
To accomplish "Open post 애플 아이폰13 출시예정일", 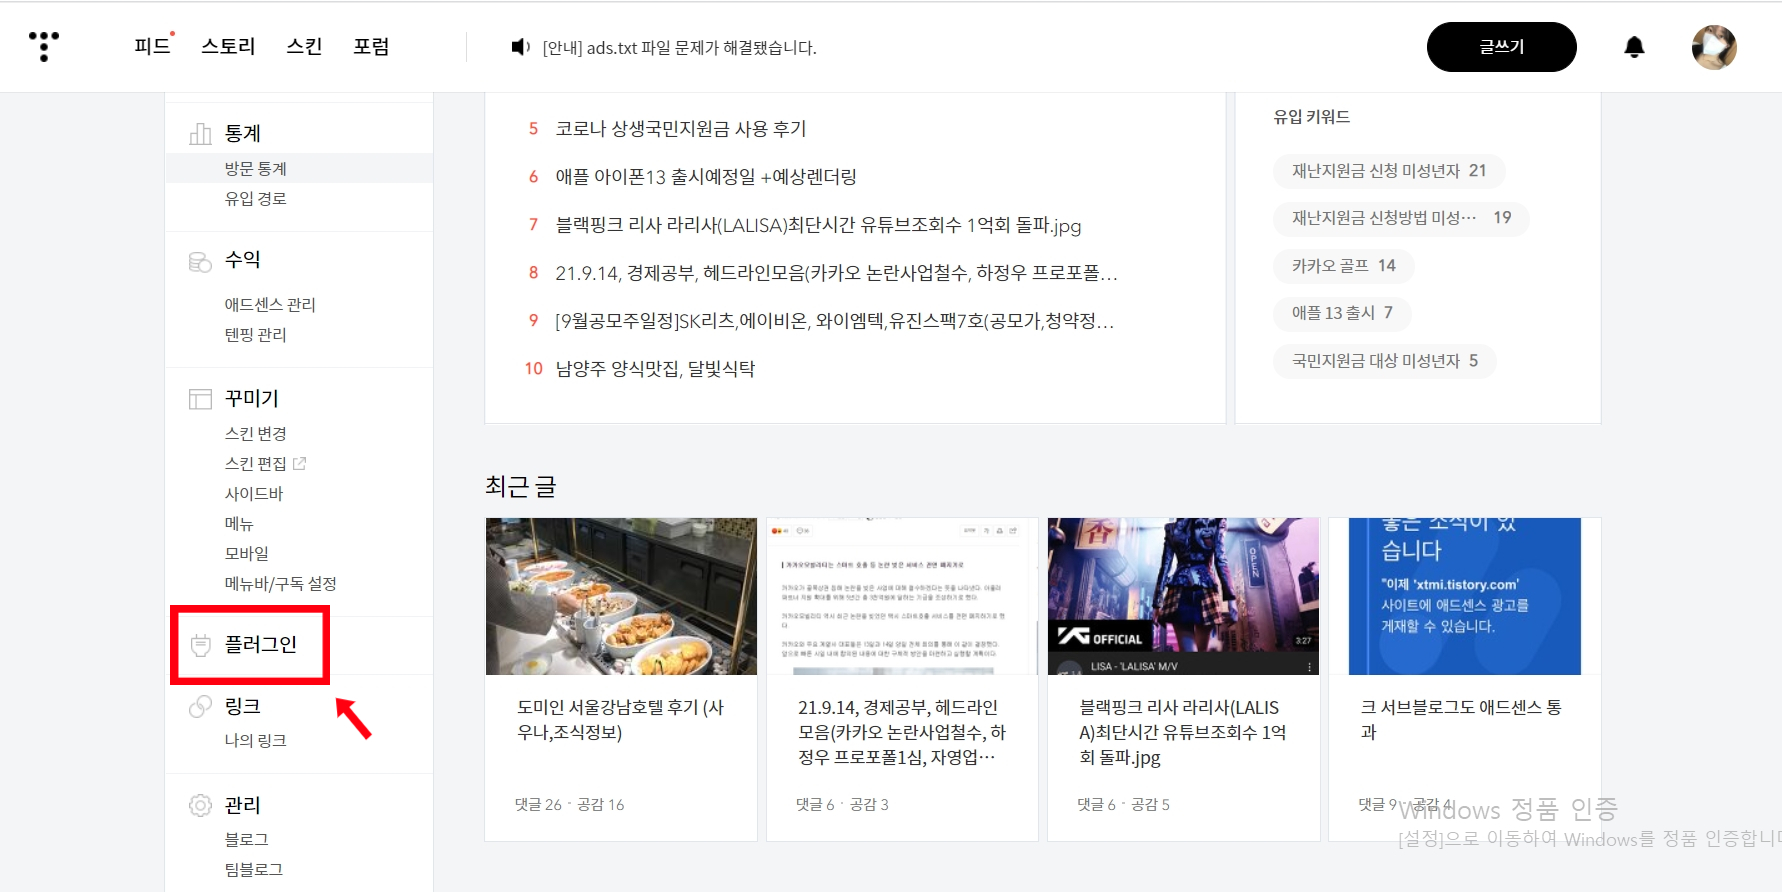I will click(706, 177).
